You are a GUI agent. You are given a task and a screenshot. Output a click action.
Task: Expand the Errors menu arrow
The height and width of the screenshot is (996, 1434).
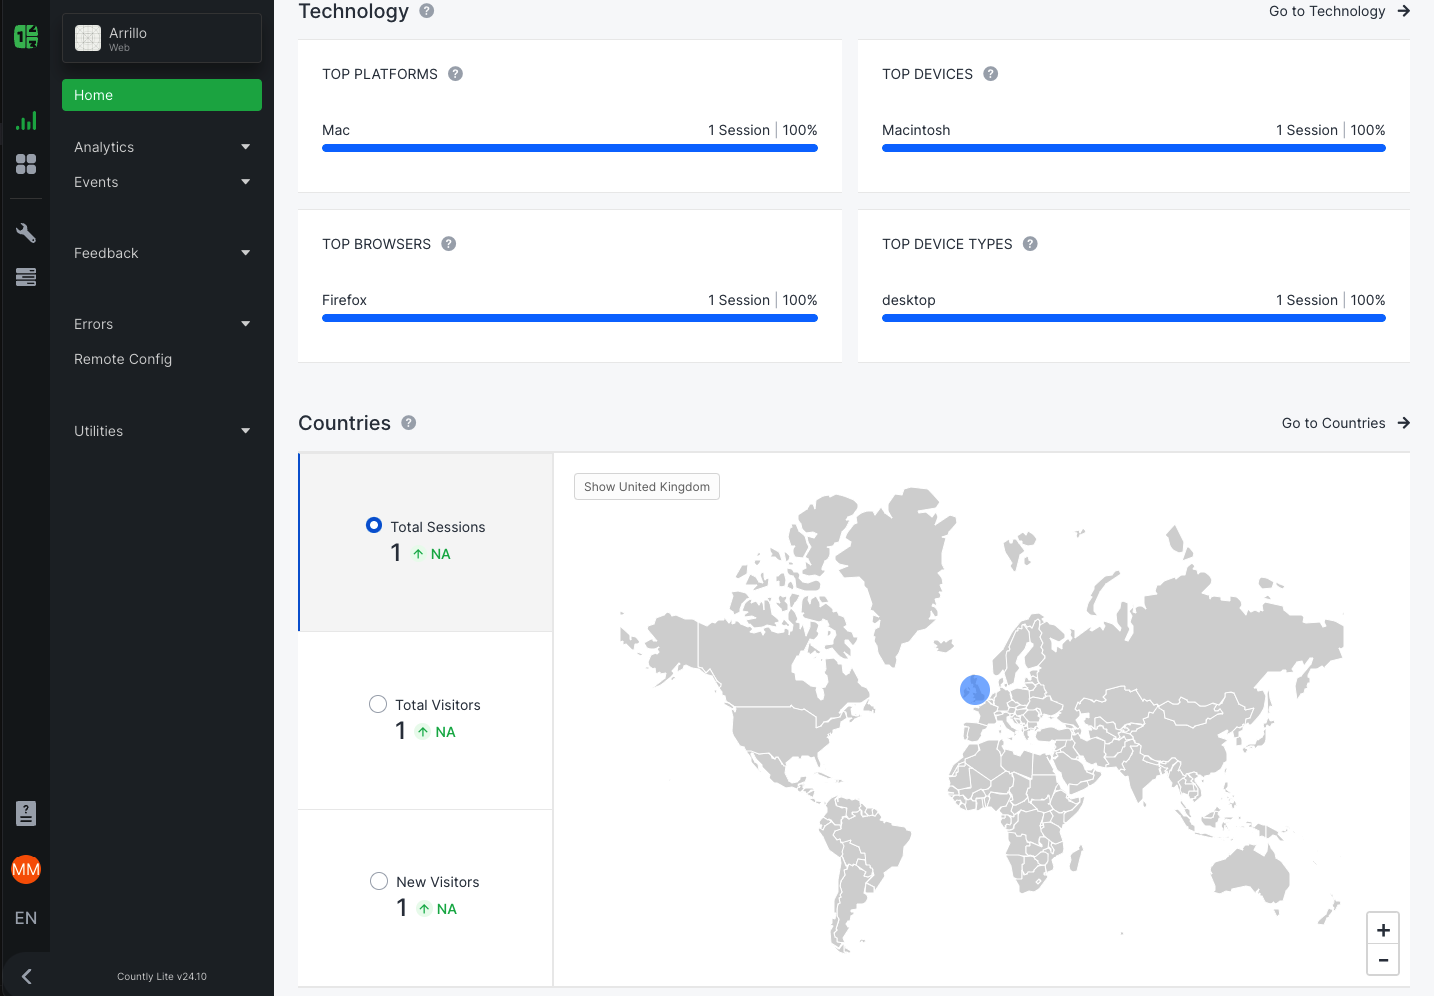click(x=246, y=324)
